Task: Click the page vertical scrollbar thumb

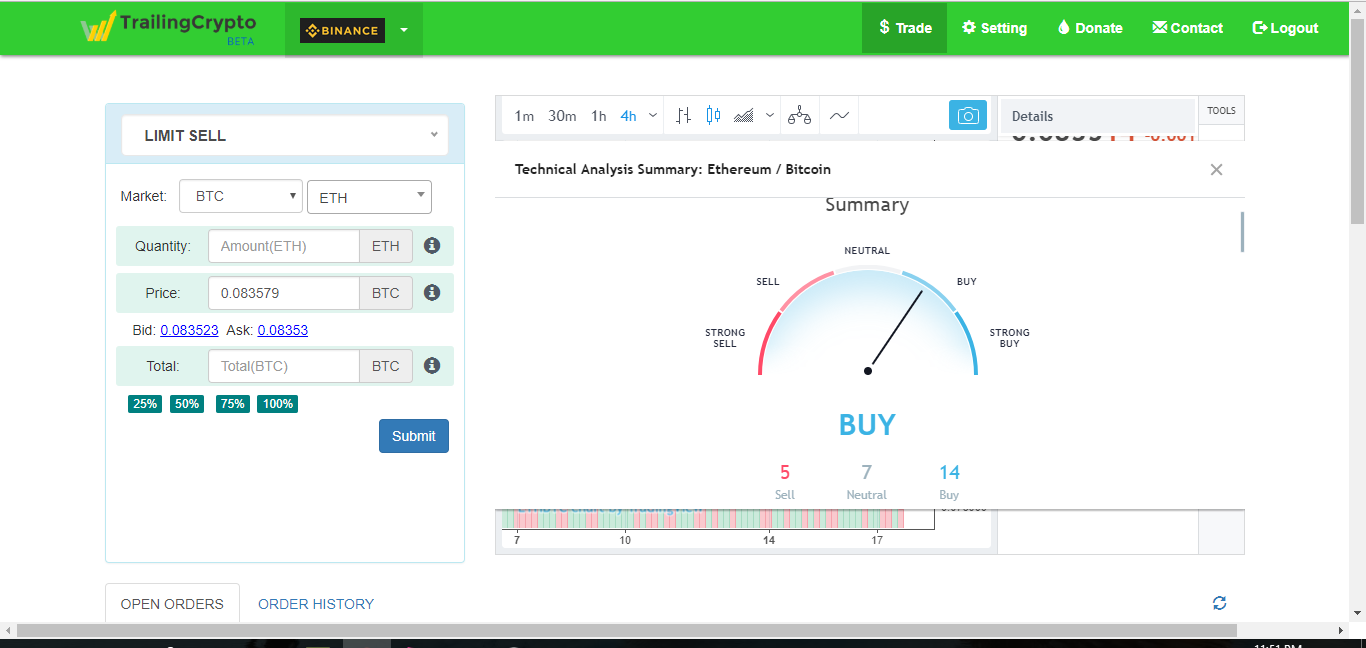Action: point(1357,120)
